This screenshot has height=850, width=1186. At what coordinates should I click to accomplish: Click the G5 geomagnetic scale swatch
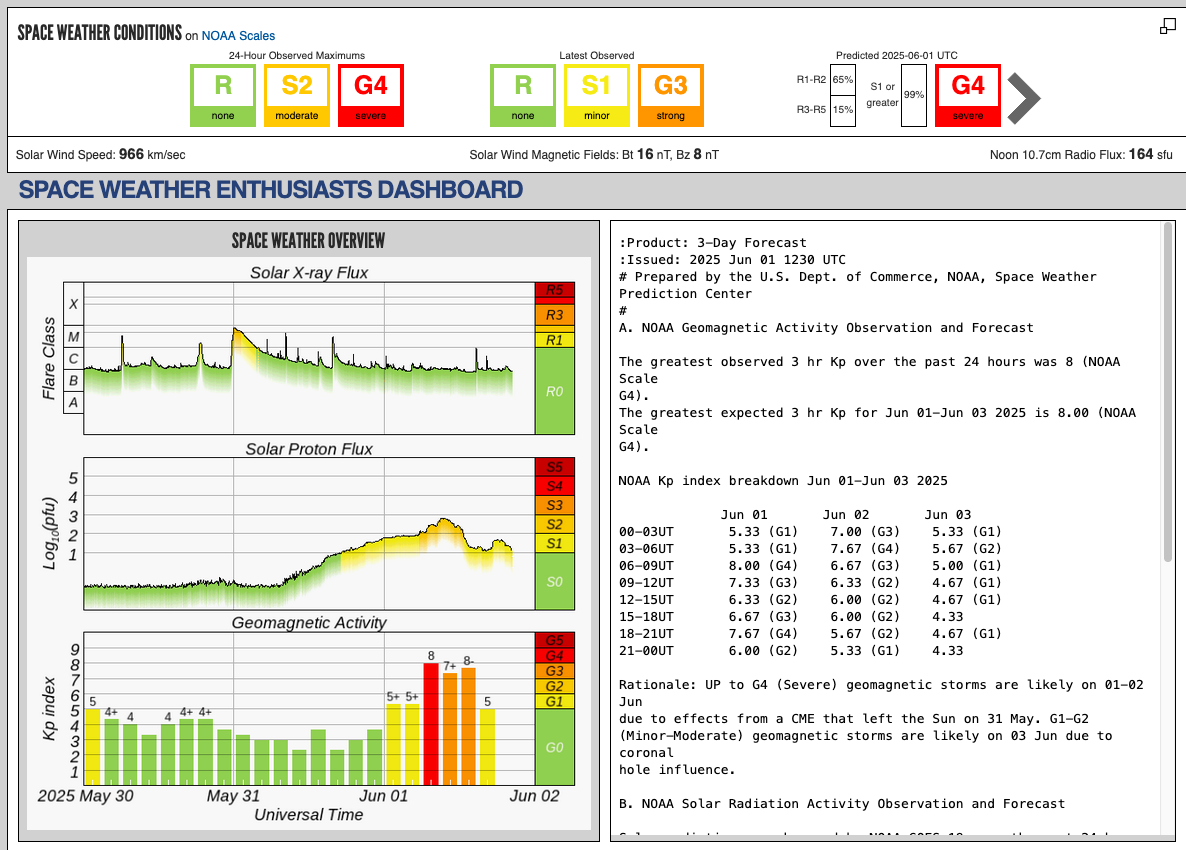(554, 641)
